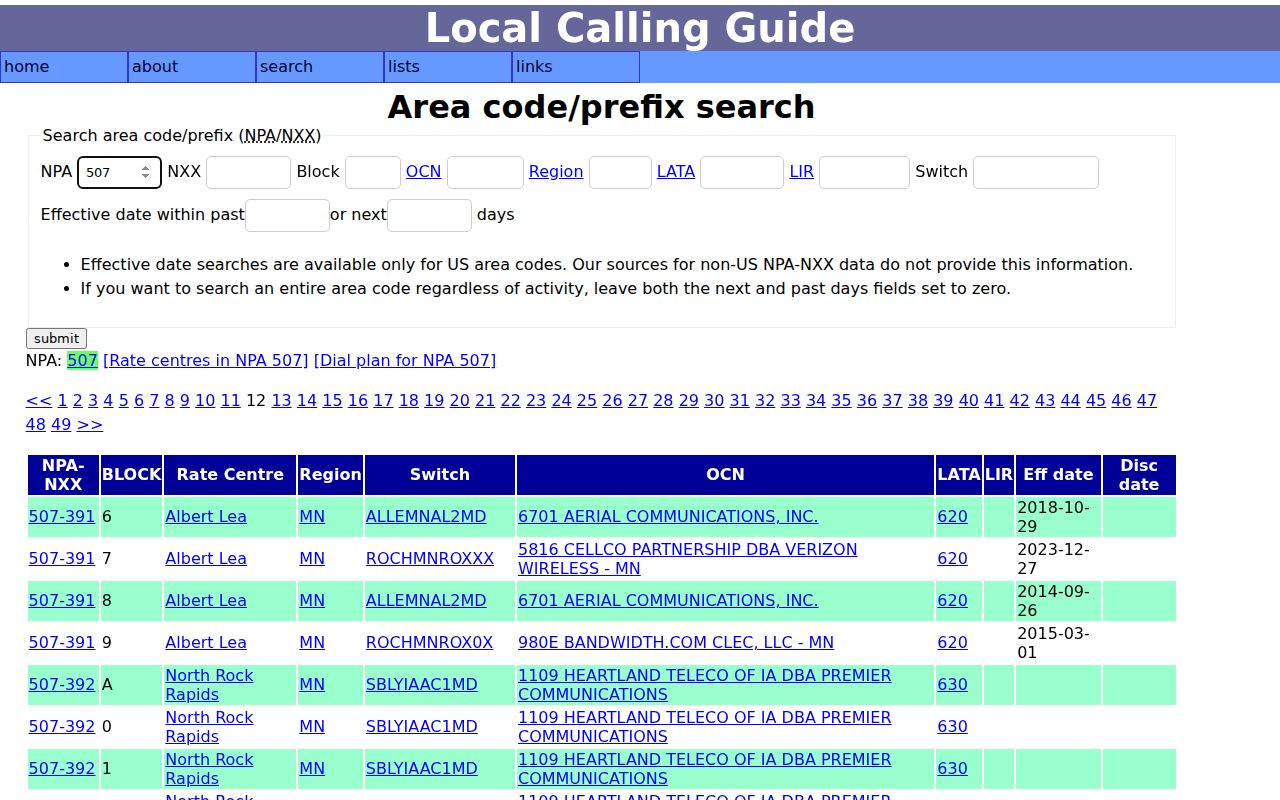1280x800 pixels.
Task: Focus the OCN input field
Action: pyautogui.click(x=485, y=172)
